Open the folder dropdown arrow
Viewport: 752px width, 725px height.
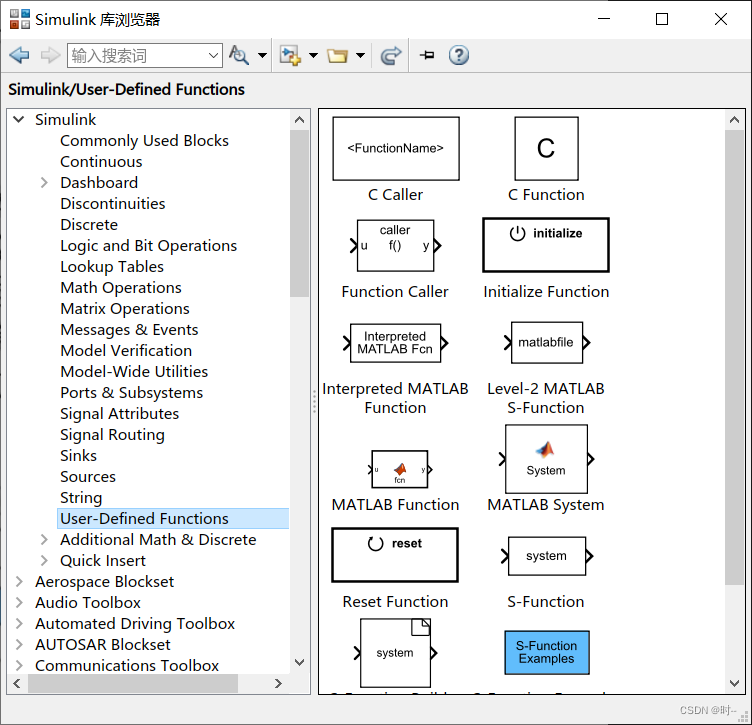tap(360, 55)
